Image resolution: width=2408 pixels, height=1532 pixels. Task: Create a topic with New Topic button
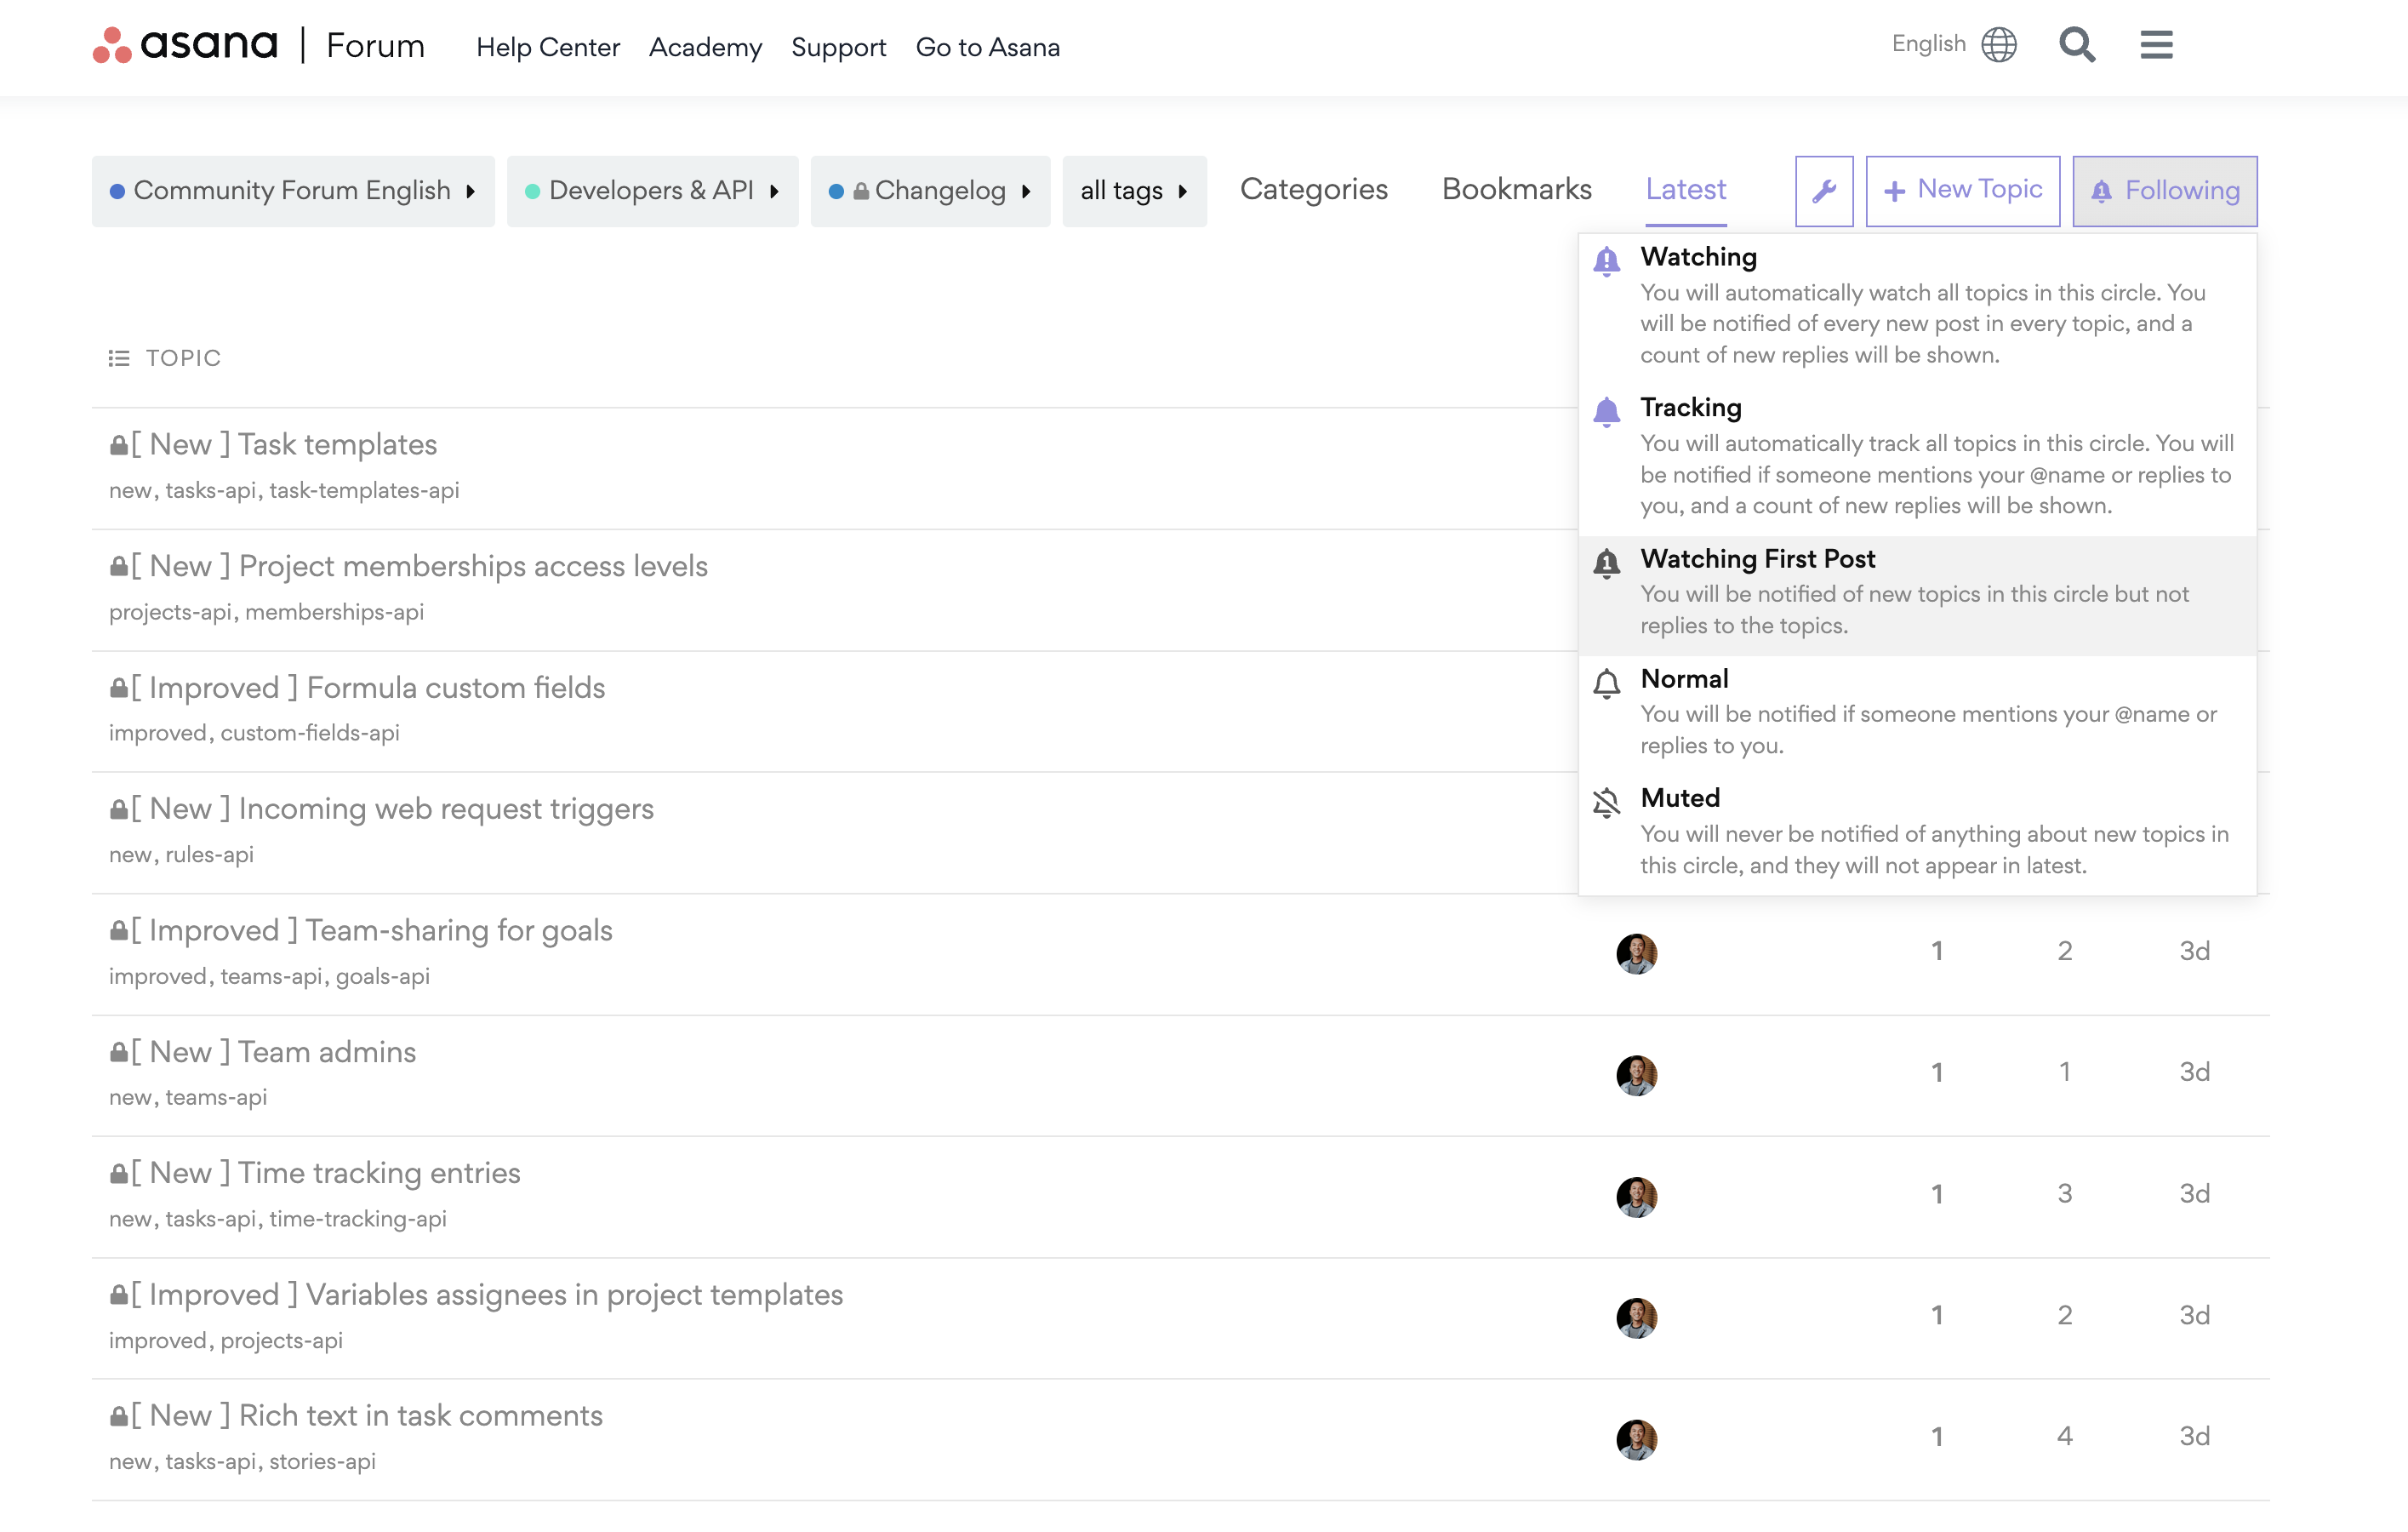pos(1962,191)
